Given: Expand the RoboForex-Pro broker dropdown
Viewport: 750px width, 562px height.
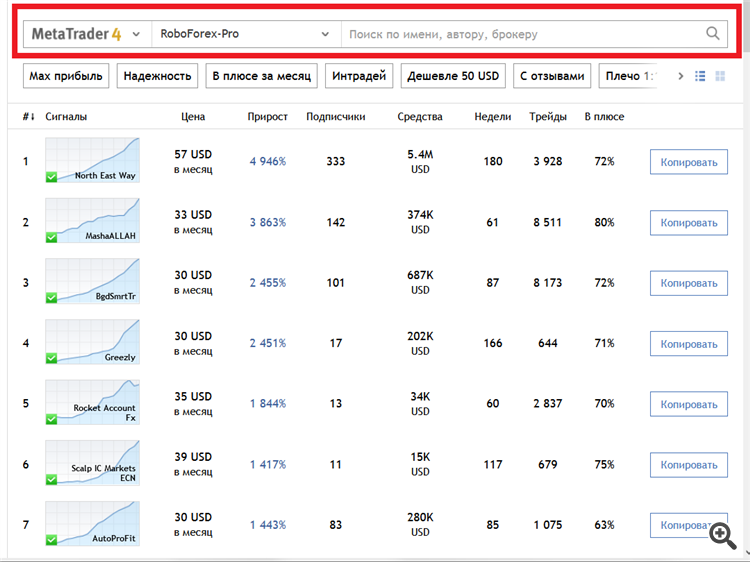Looking at the screenshot, I should click(x=325, y=34).
